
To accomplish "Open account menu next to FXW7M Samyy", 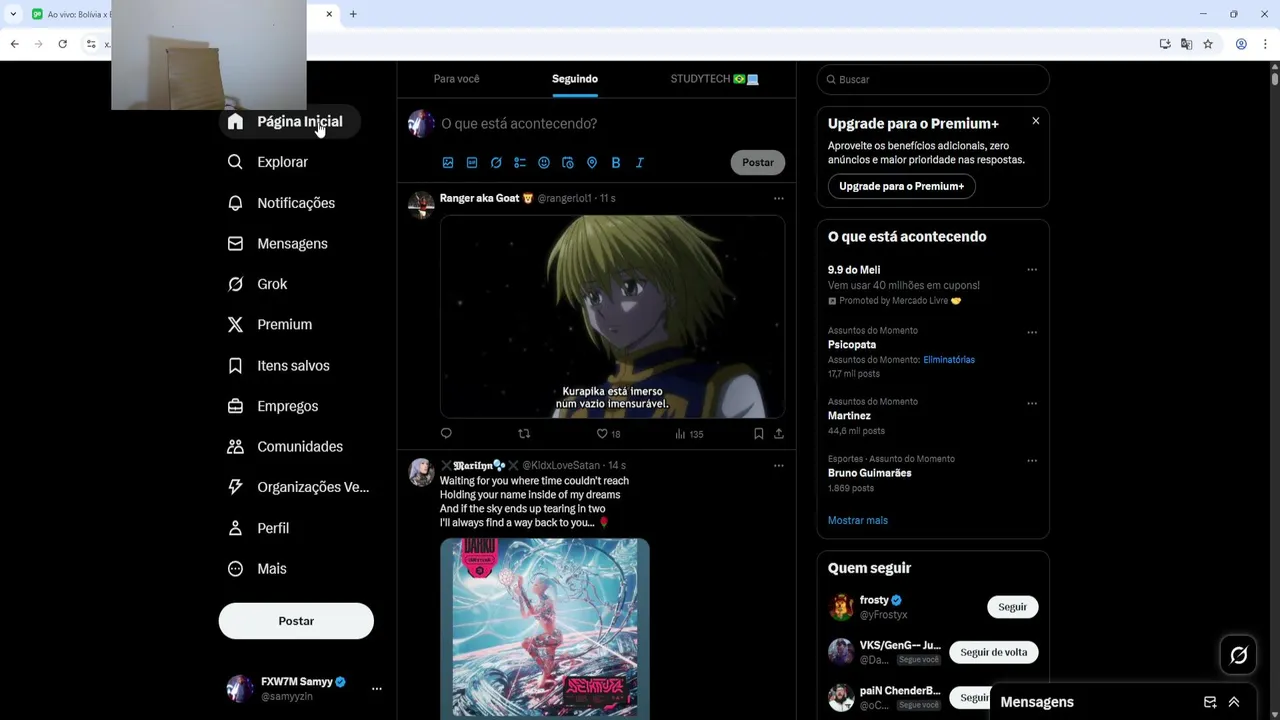I will (x=377, y=689).
